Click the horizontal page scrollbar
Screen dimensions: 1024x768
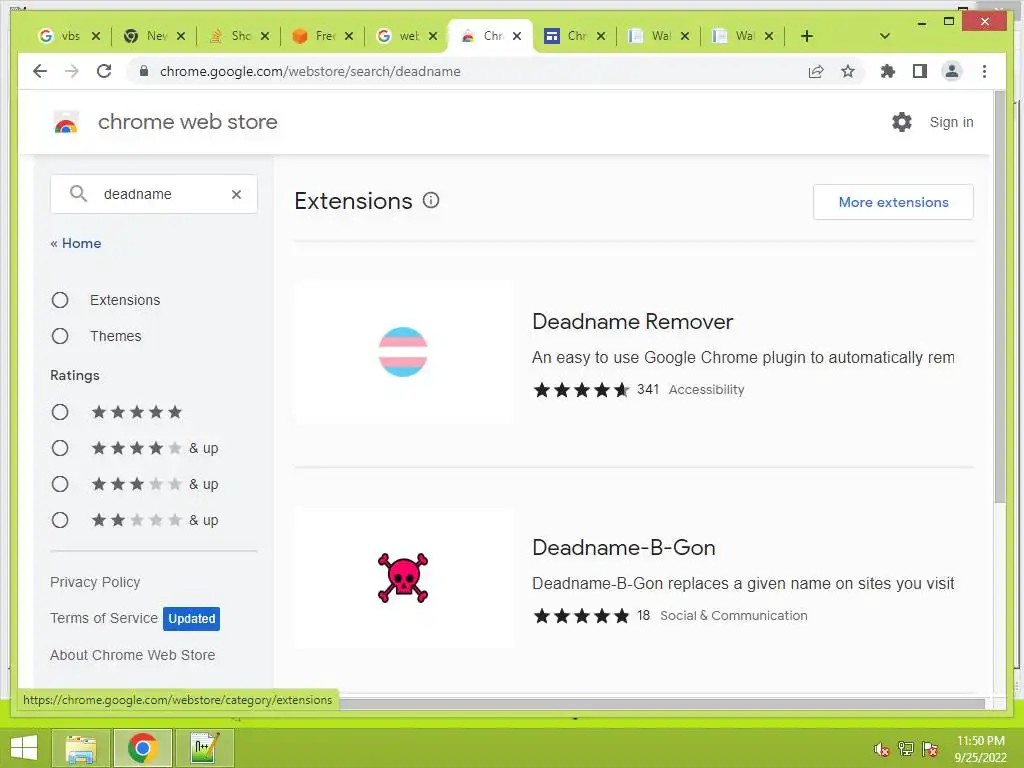pos(660,703)
